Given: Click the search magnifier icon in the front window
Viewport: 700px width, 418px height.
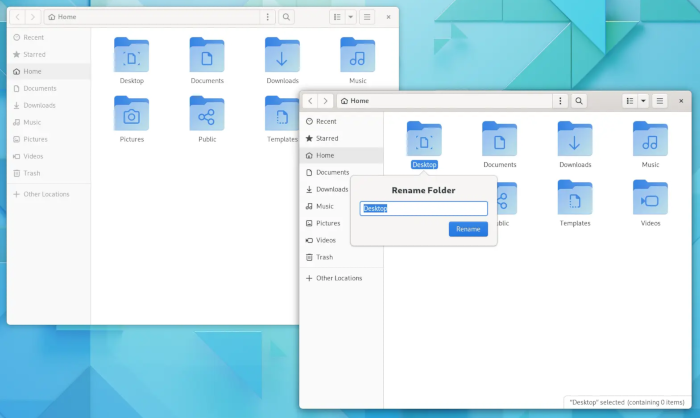Looking at the screenshot, I should point(579,101).
